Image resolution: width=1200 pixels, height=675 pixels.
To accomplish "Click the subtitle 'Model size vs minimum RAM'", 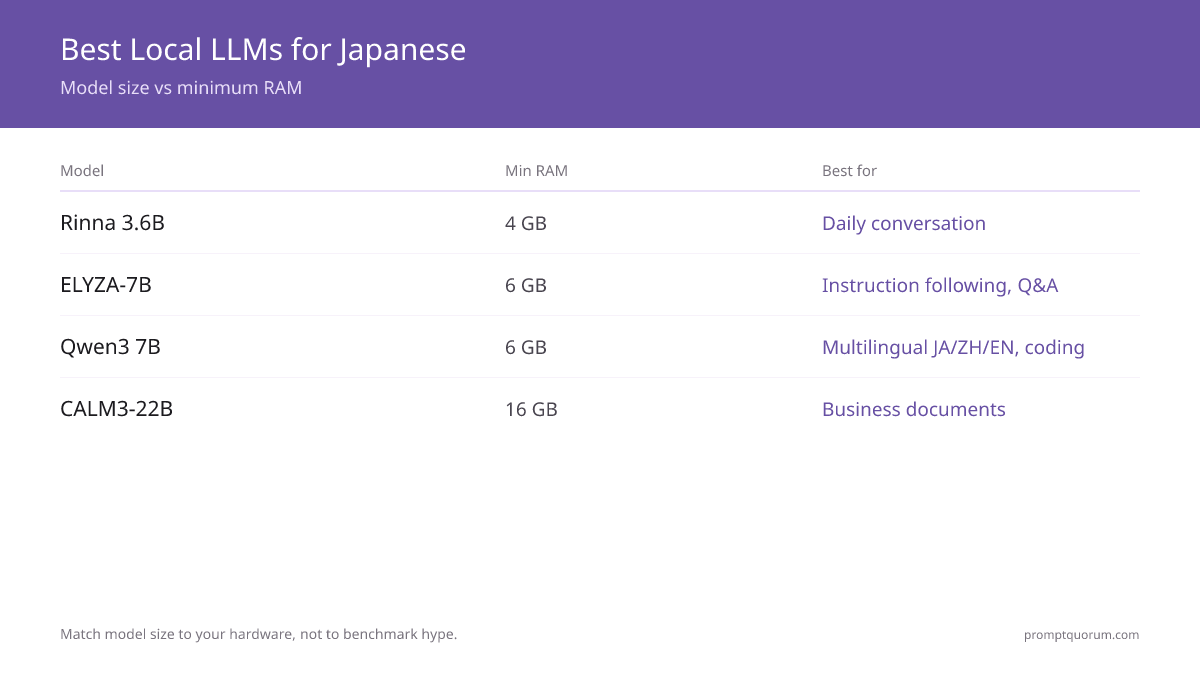I will 181,88.
